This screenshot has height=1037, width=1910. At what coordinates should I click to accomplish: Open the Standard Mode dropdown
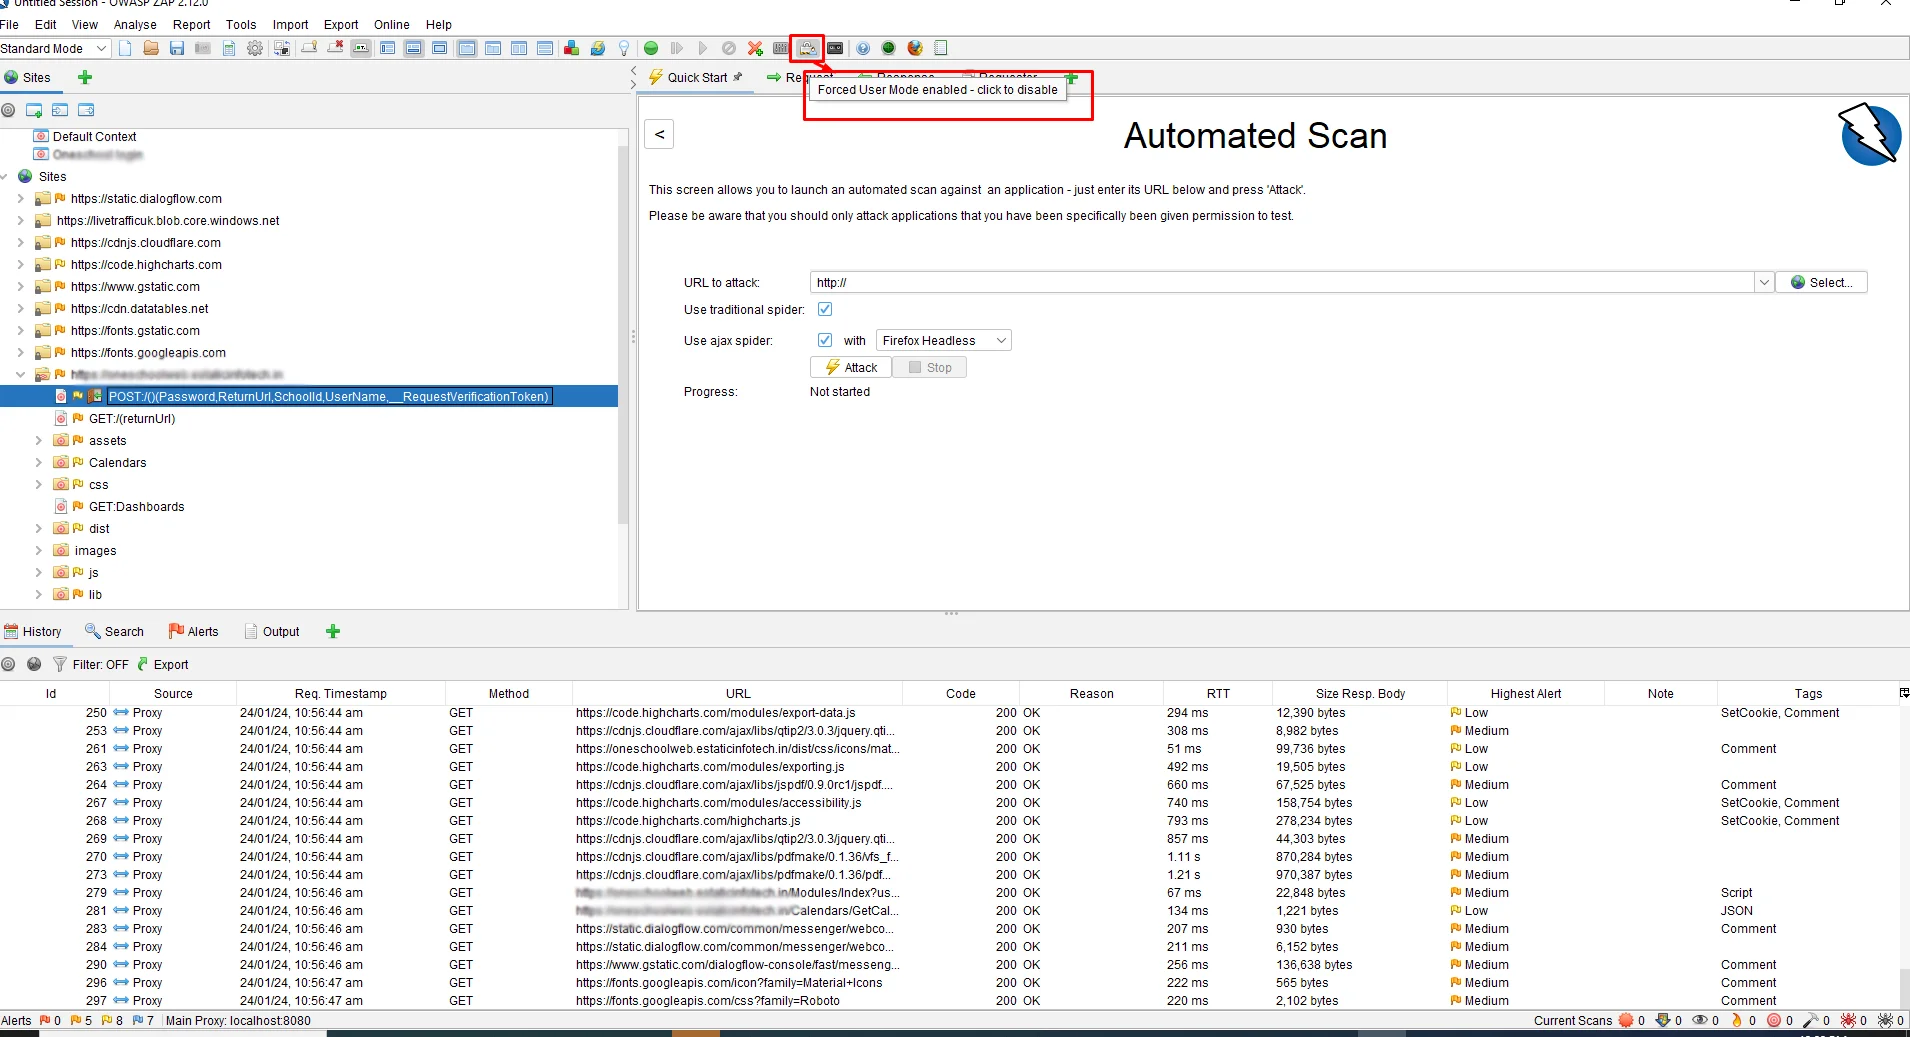54,48
